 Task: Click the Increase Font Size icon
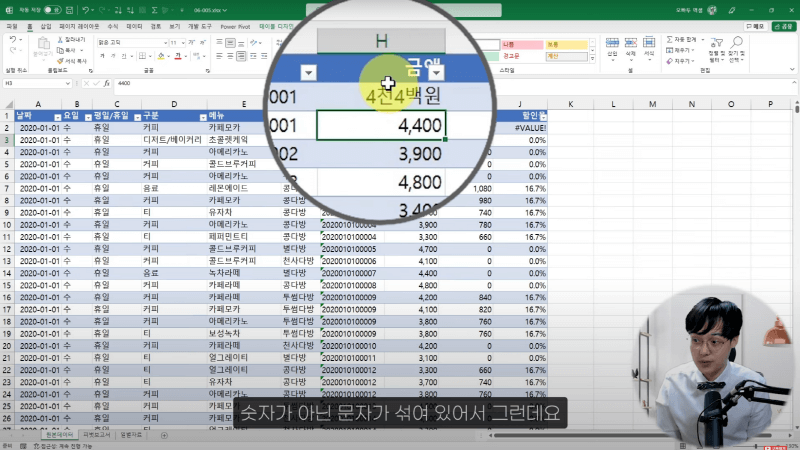coord(192,43)
